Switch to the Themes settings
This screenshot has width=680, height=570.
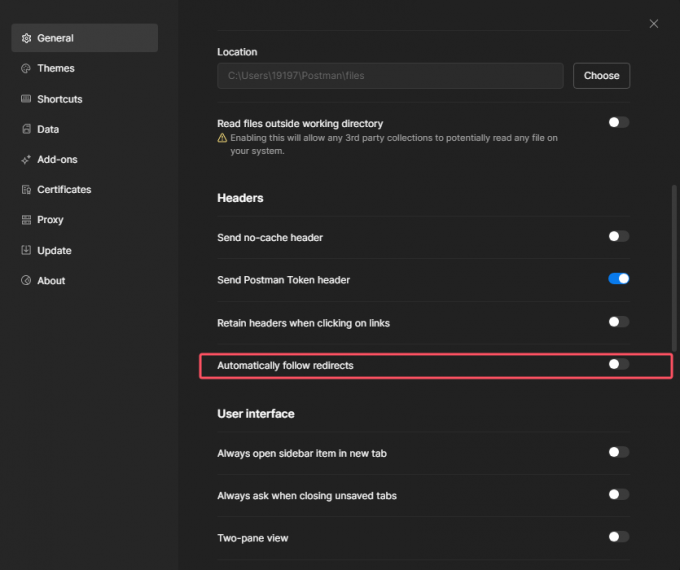coord(85,69)
